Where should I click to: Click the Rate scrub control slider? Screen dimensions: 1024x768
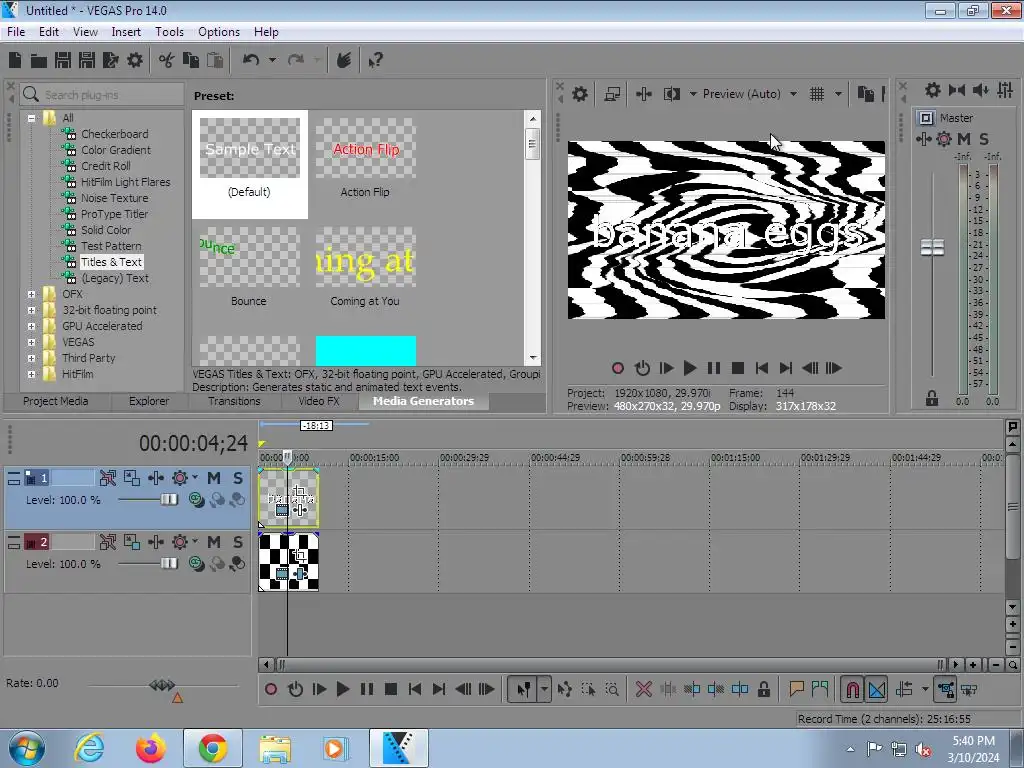(x=162, y=685)
